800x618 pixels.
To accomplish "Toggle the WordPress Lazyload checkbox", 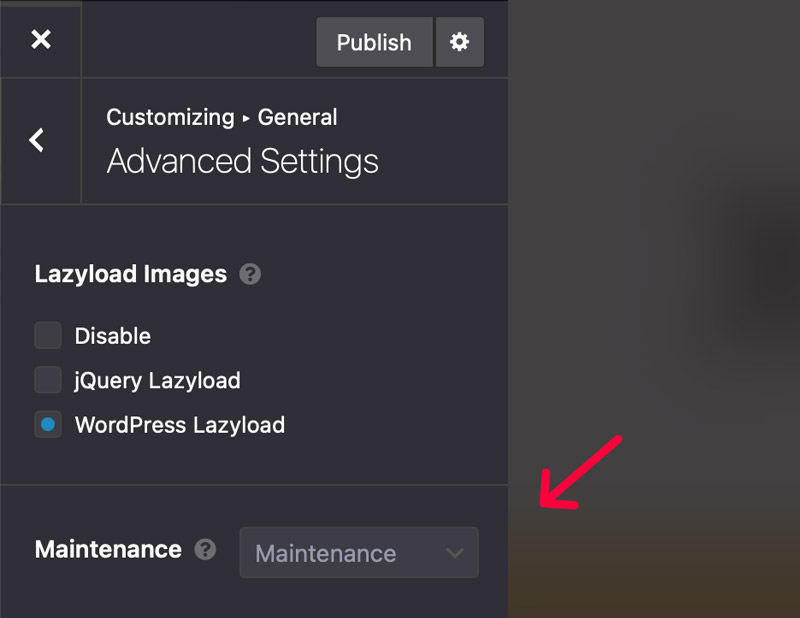I will pos(48,424).
